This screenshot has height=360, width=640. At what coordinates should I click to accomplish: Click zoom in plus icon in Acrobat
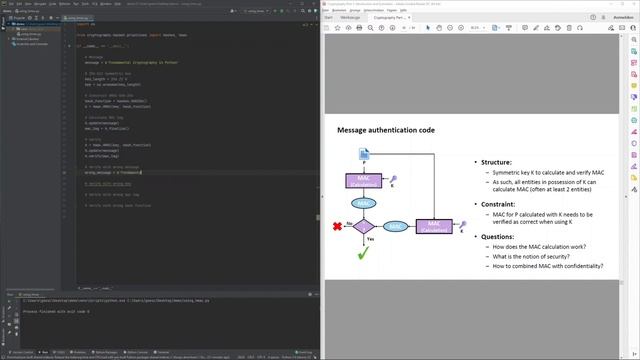[461, 28]
